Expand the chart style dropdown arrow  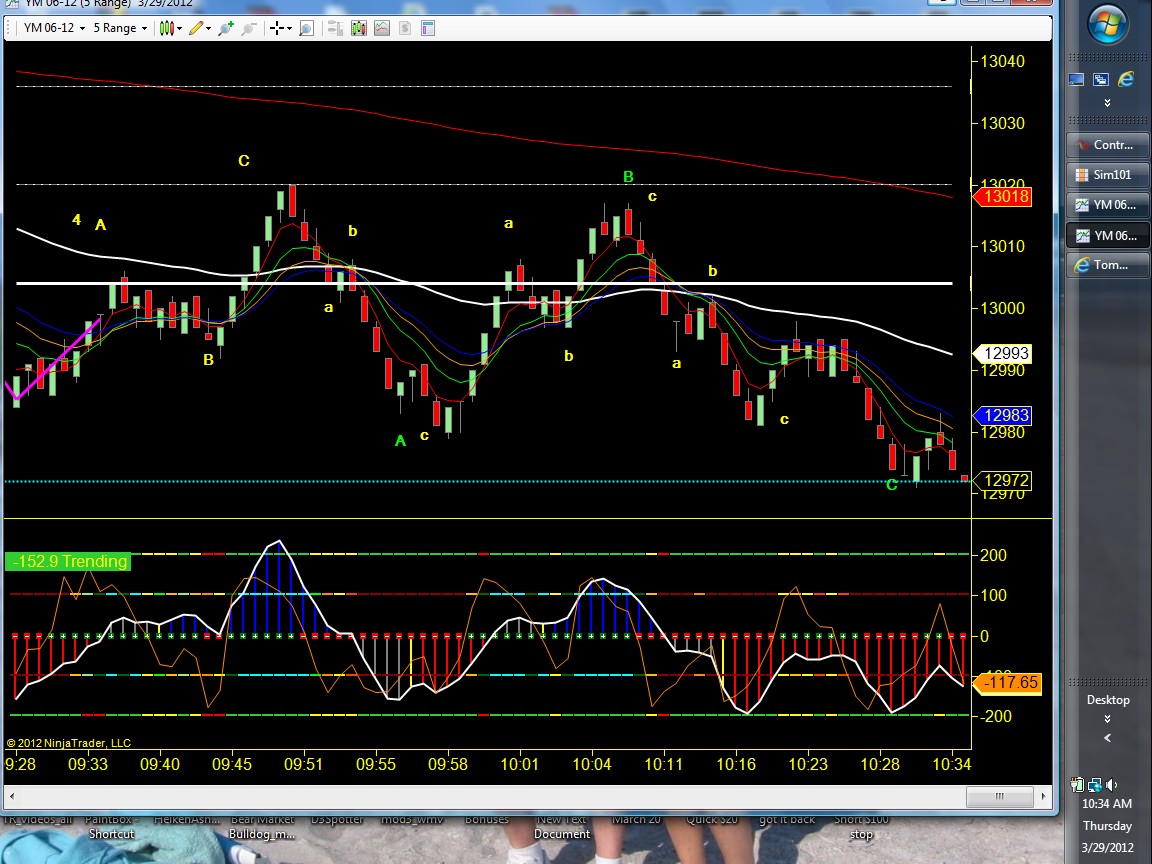179,29
